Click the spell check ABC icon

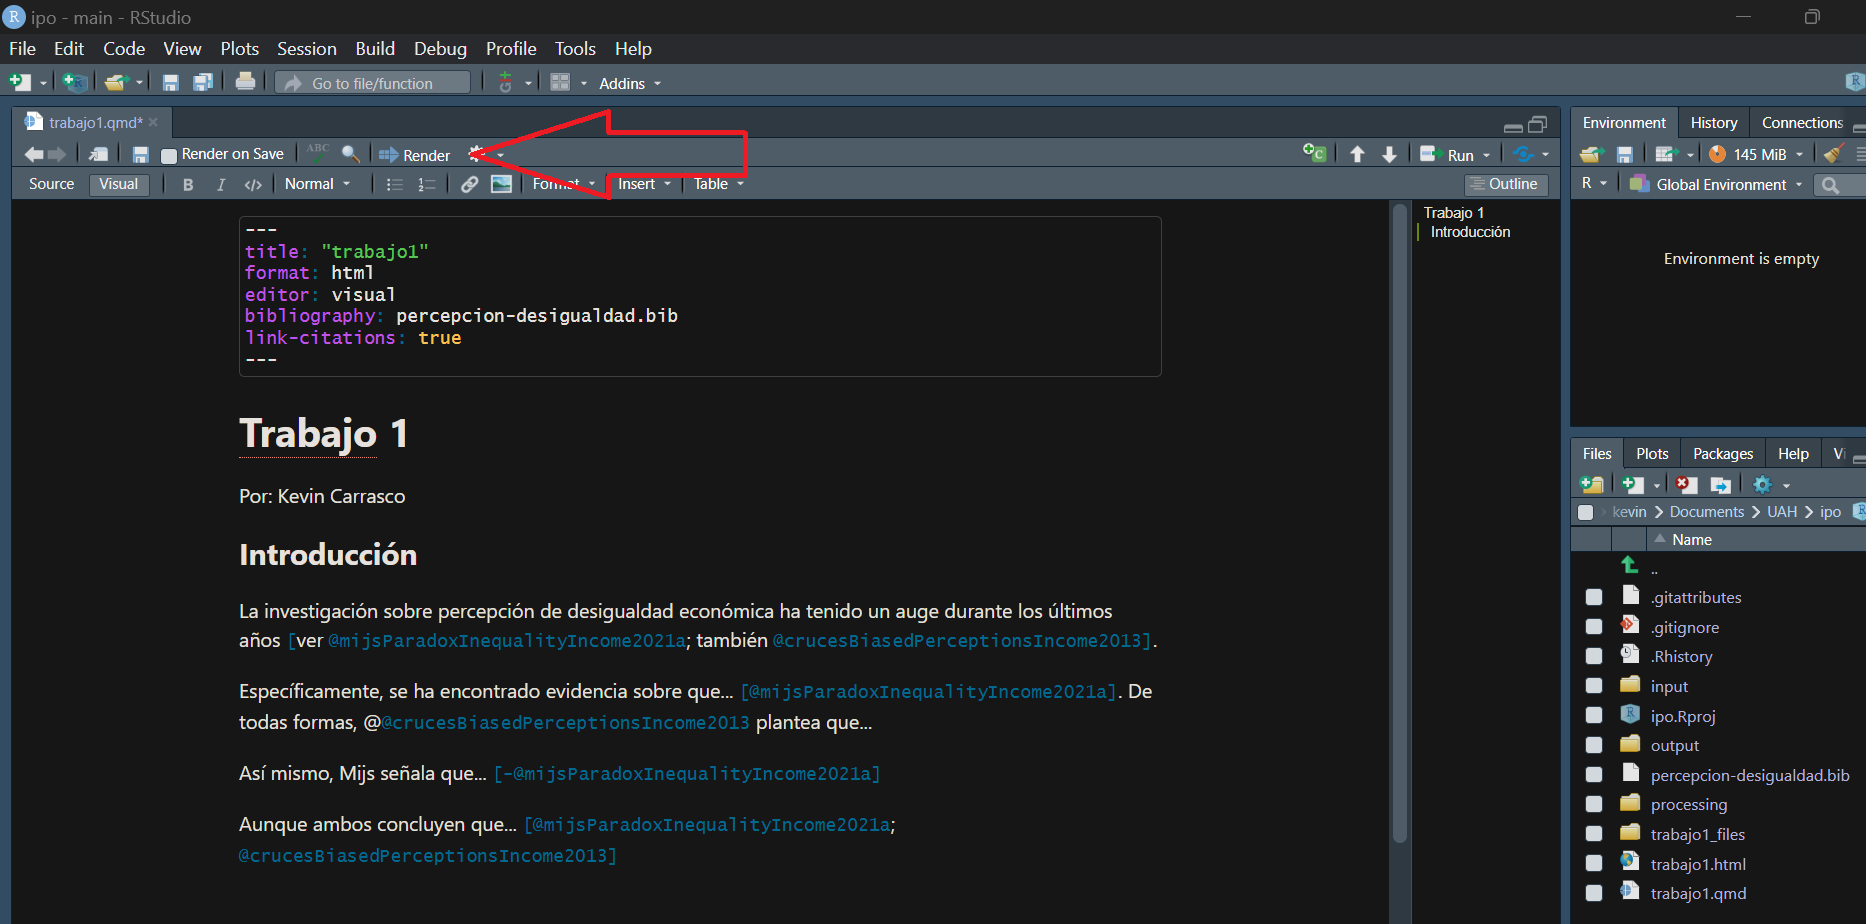318,153
